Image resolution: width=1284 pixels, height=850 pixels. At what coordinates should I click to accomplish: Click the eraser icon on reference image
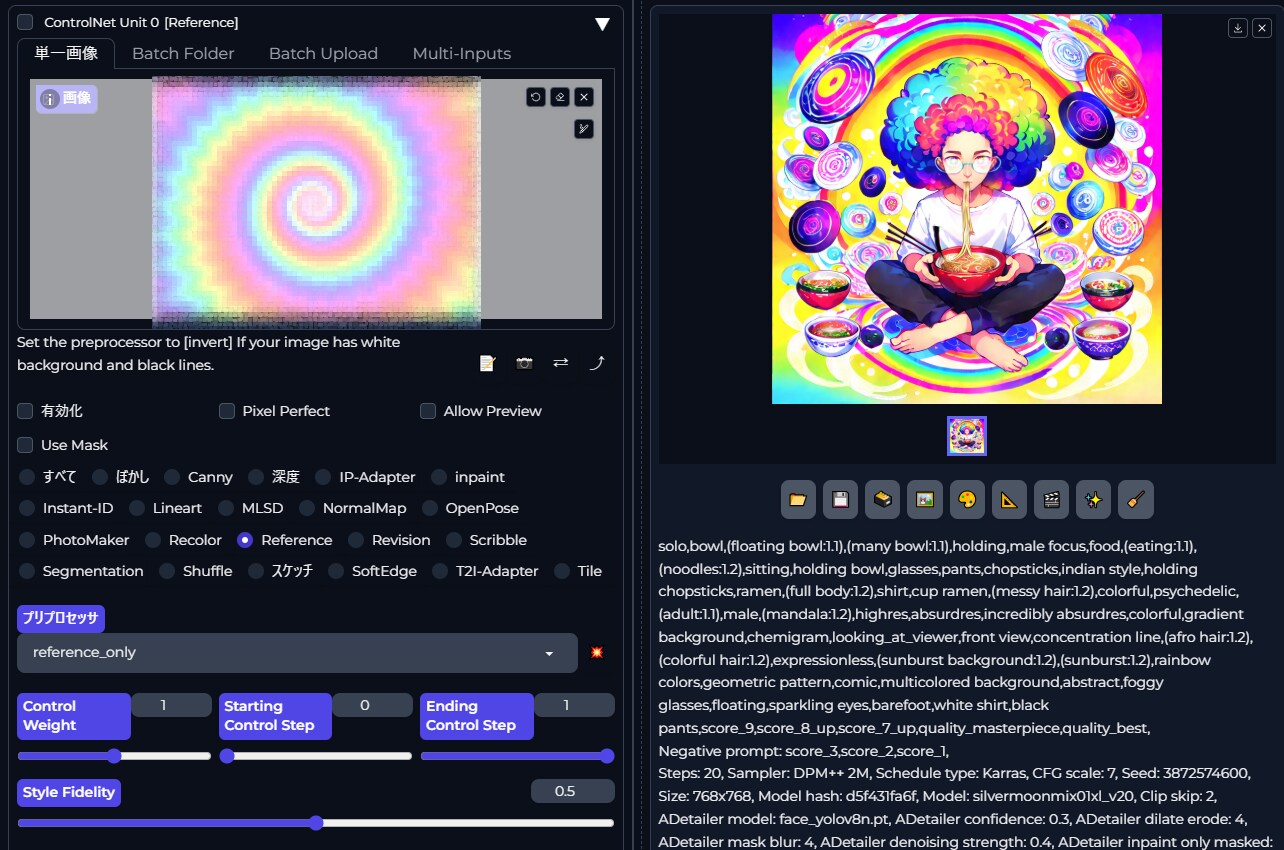coord(560,97)
